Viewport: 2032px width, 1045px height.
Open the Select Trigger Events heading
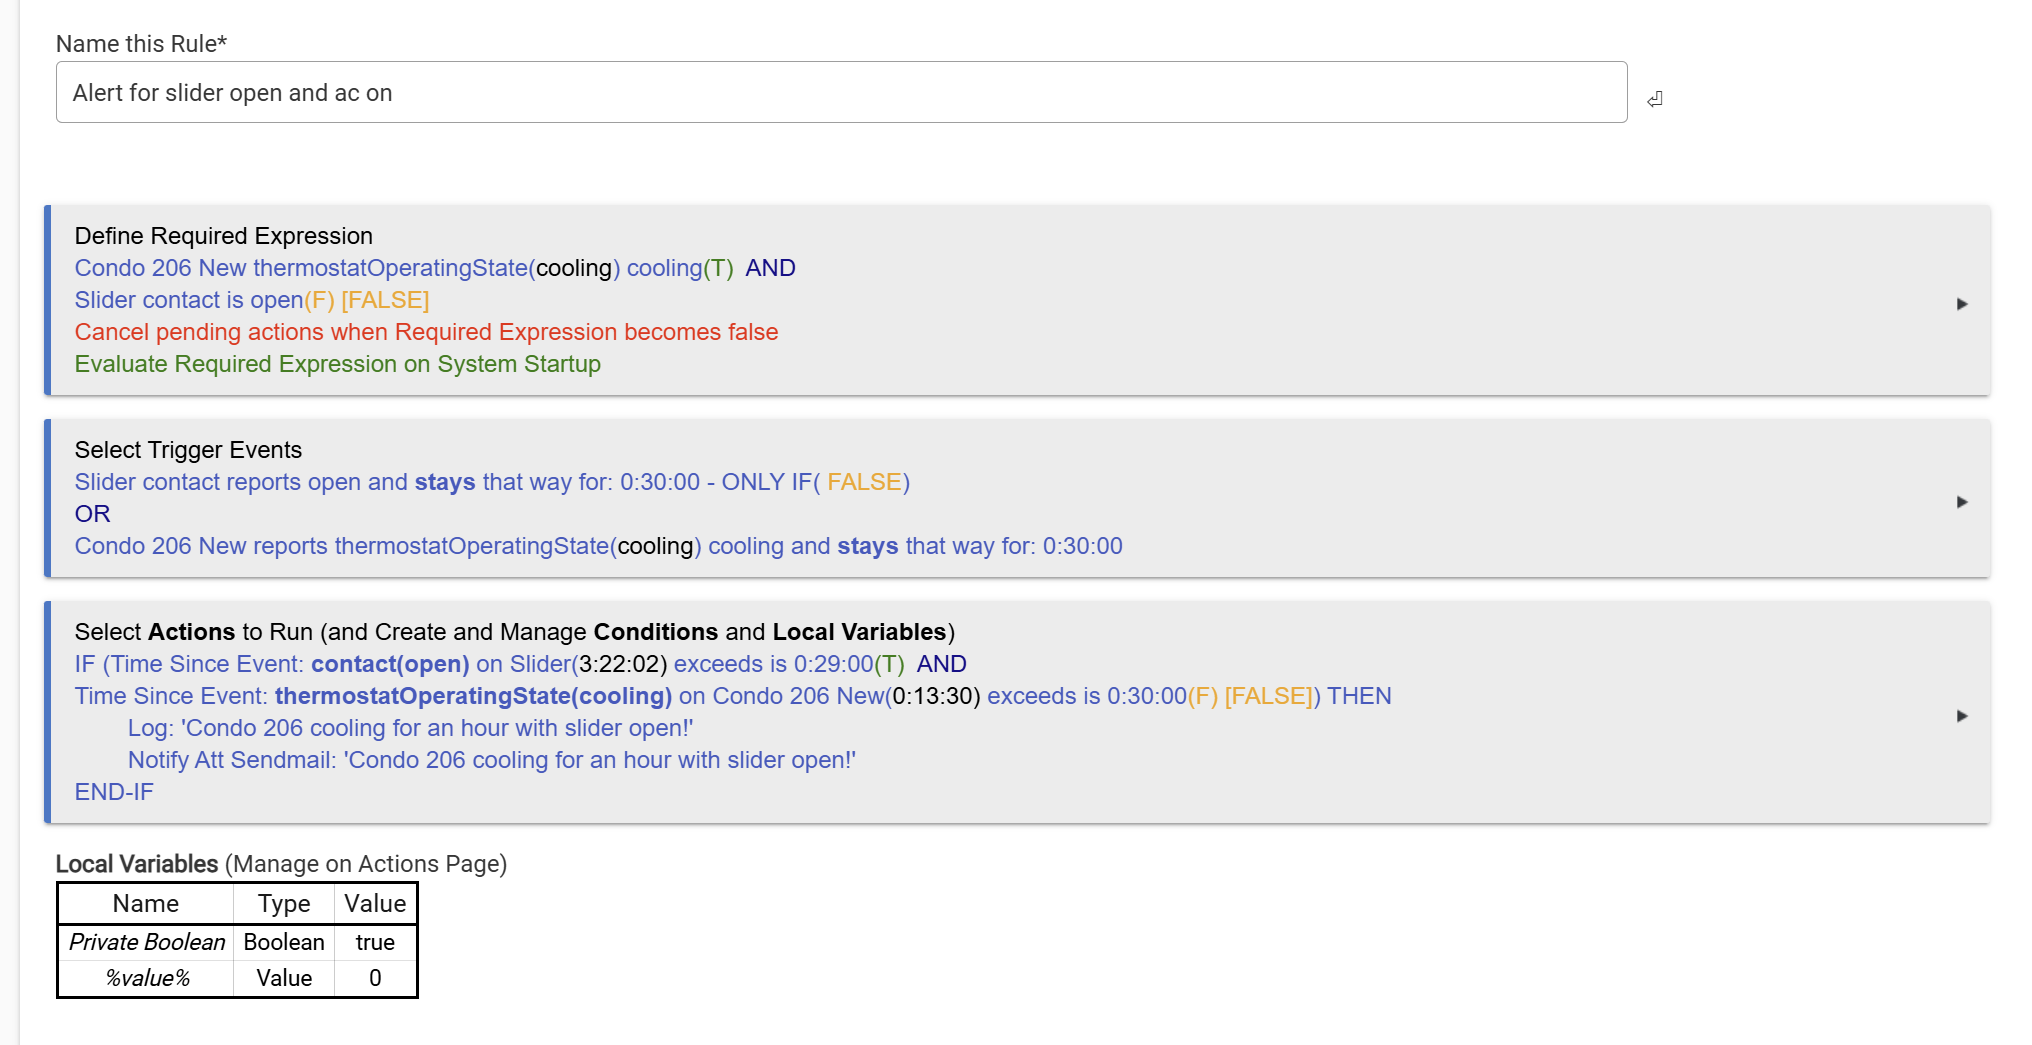tap(188, 450)
